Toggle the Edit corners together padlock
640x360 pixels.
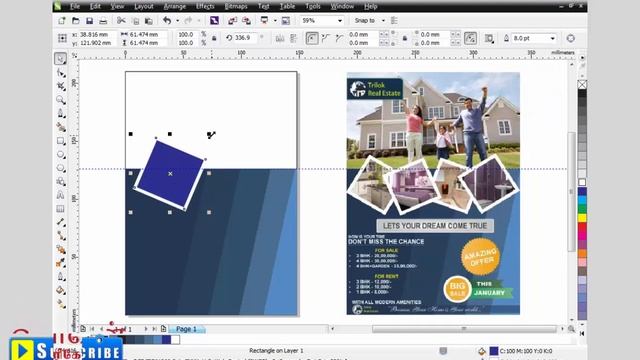(x=405, y=38)
